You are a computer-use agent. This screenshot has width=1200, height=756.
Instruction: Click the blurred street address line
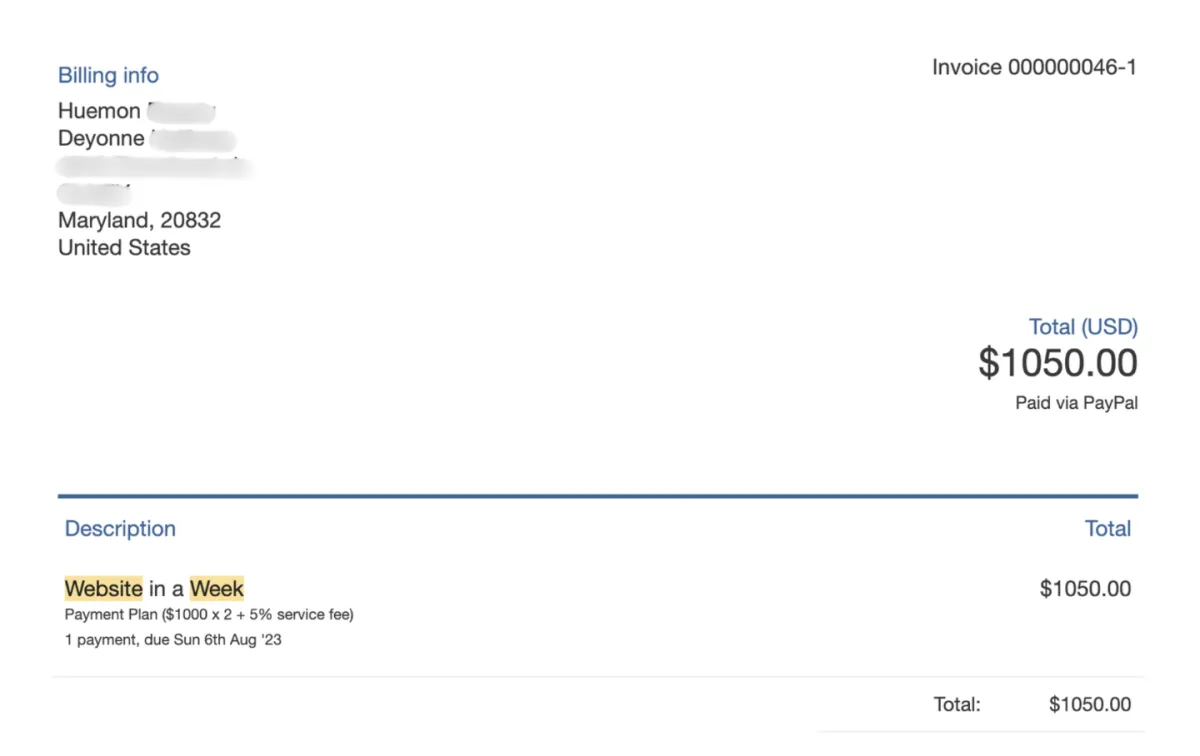[154, 166]
